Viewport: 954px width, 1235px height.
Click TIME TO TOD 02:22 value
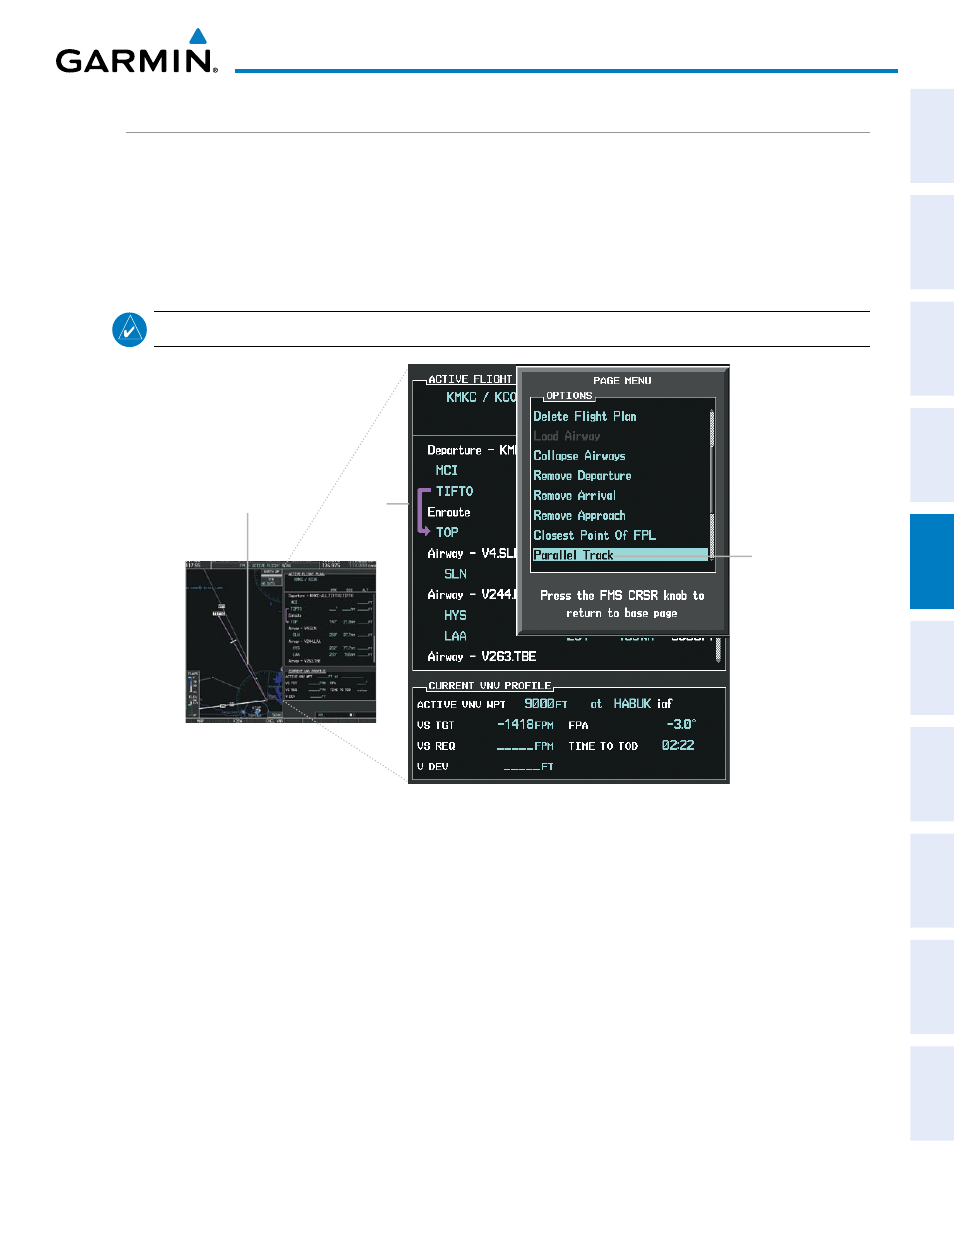coord(678,746)
